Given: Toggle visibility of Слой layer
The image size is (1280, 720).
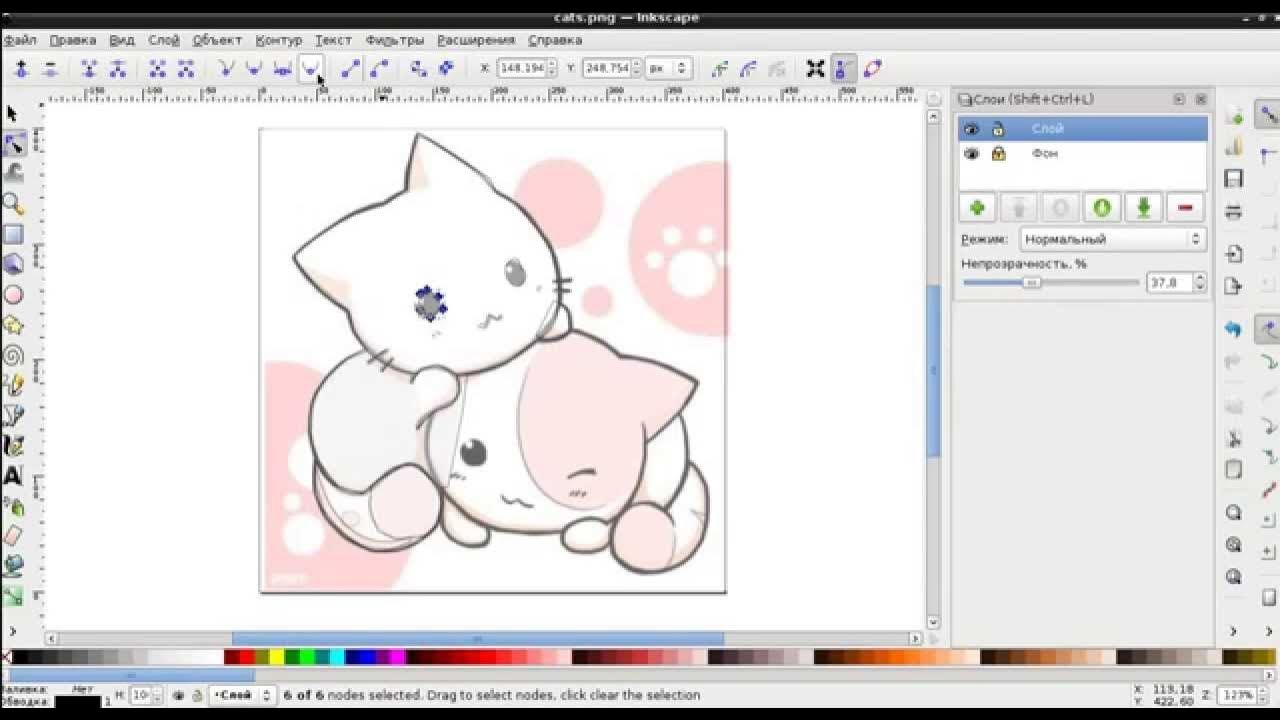Looking at the screenshot, I should point(971,129).
